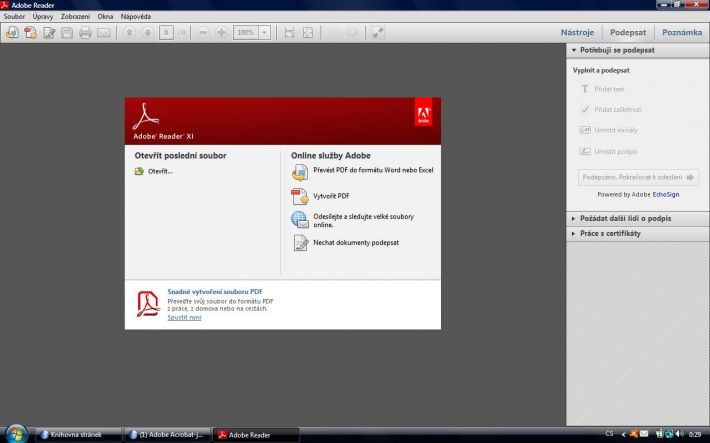
Task: Click Snadné vytvoření souboru PDF heading
Action: point(215,292)
